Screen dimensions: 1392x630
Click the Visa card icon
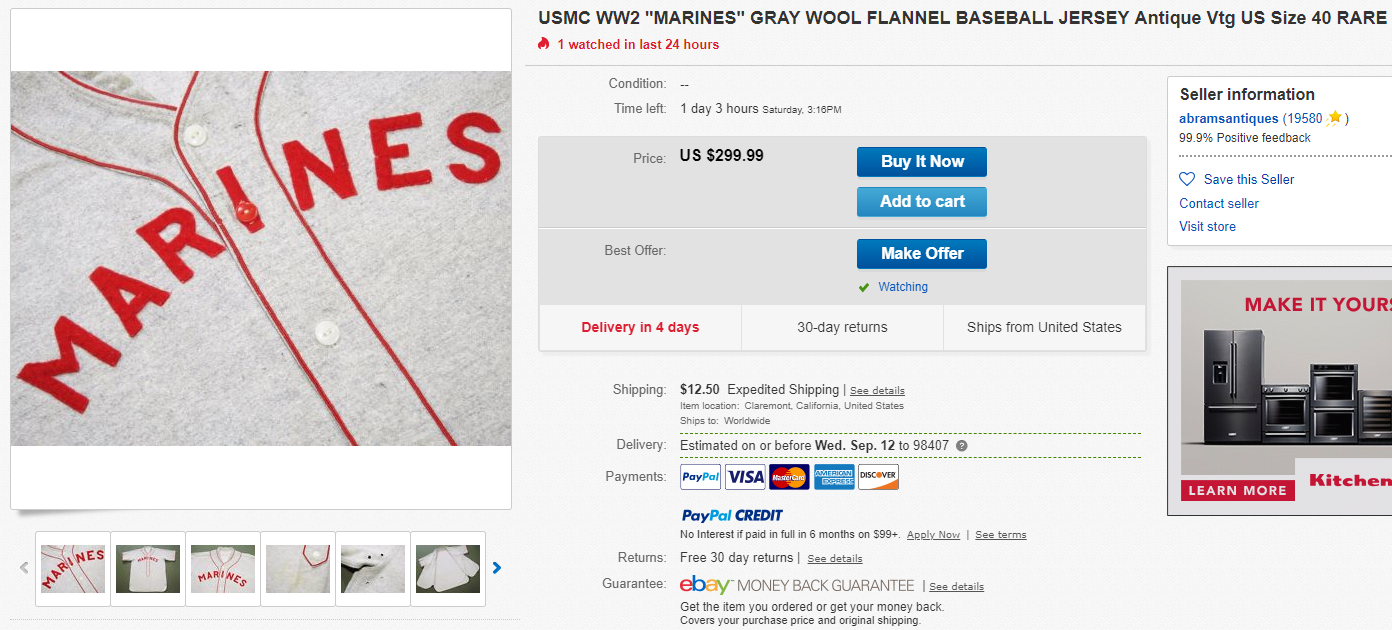click(x=745, y=477)
